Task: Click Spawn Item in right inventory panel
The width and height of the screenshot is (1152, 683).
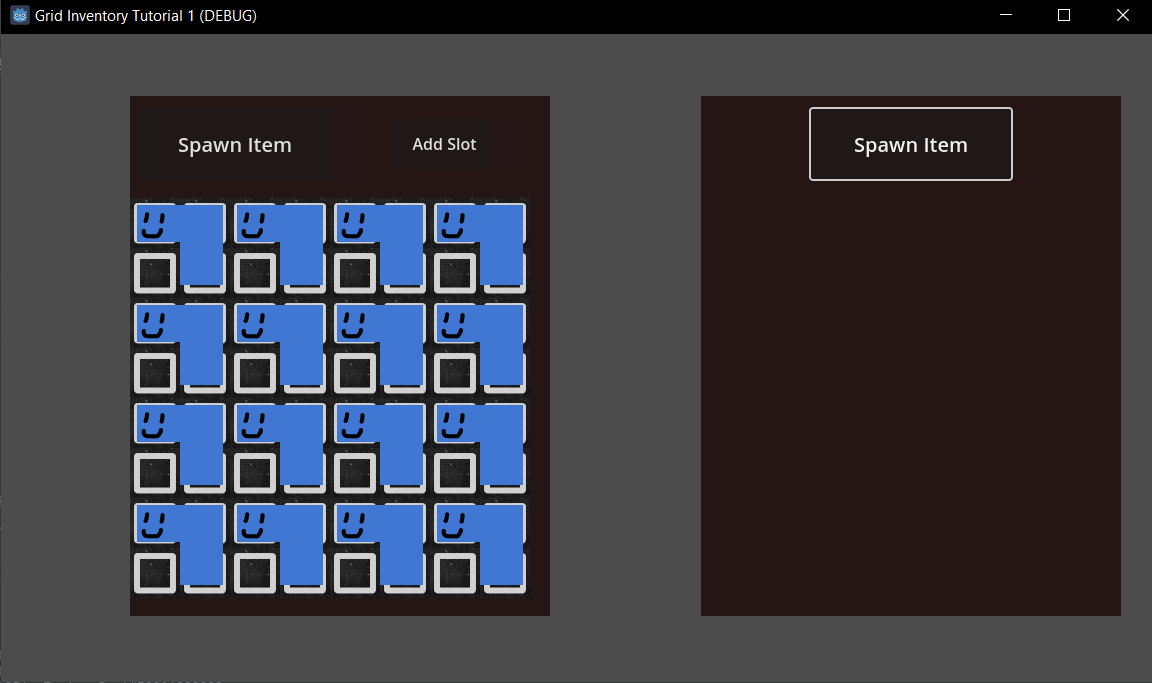Action: tap(910, 145)
